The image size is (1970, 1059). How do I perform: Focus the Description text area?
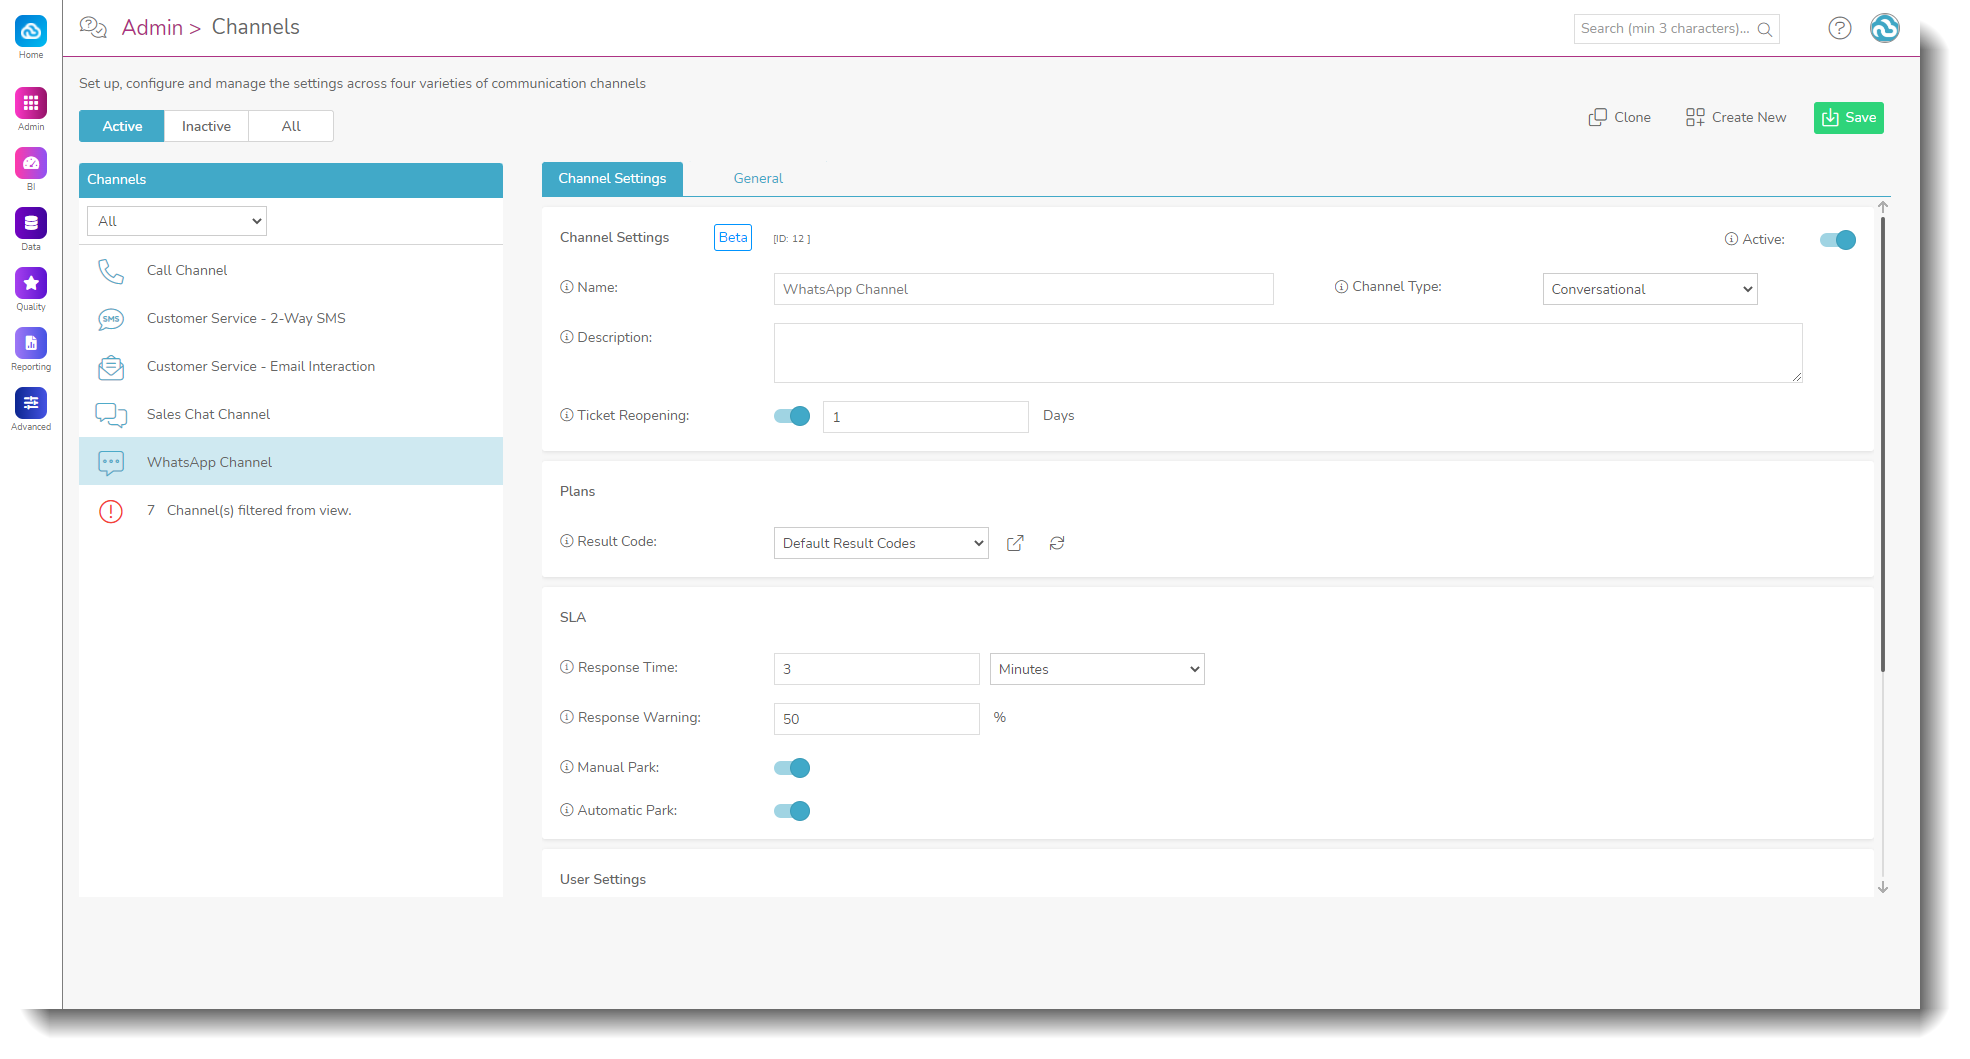click(x=1288, y=353)
